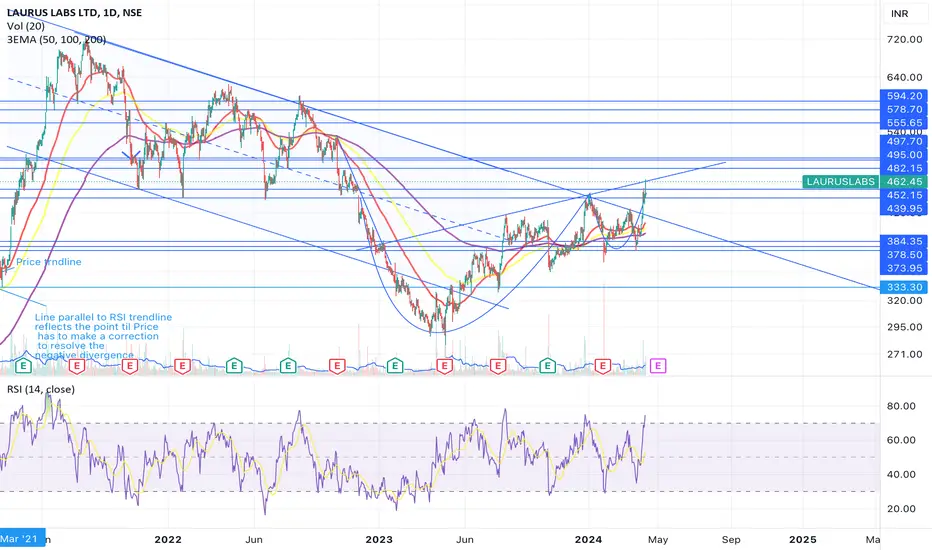
Task: Click the 384.35 price level label
Action: (x=904, y=241)
